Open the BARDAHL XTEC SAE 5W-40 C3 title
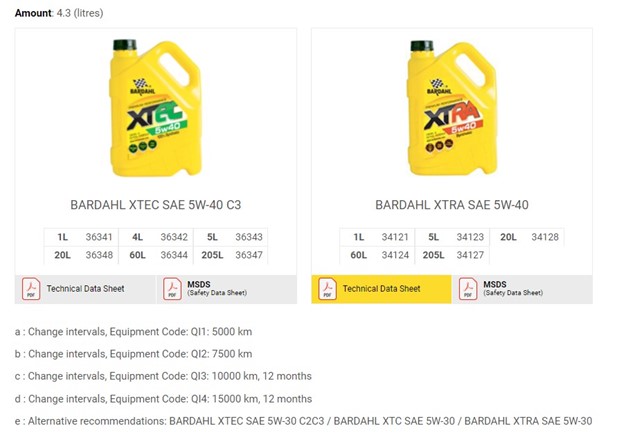The height and width of the screenshot is (444, 642). coord(155,205)
